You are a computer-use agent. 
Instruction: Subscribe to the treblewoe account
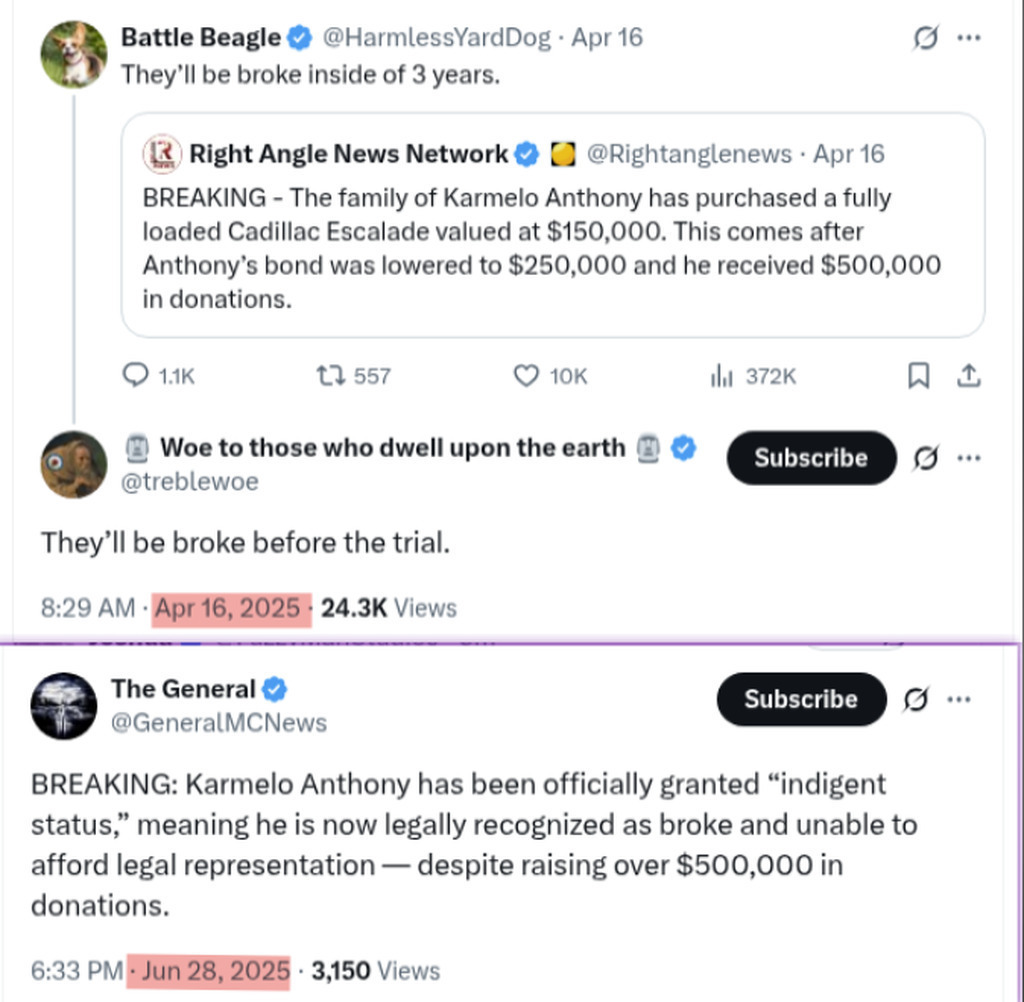(x=810, y=458)
